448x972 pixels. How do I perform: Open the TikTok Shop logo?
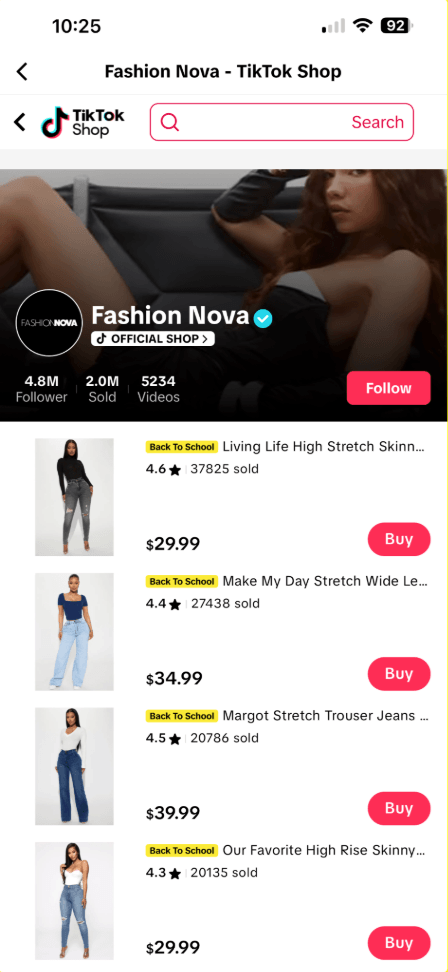click(x=83, y=122)
